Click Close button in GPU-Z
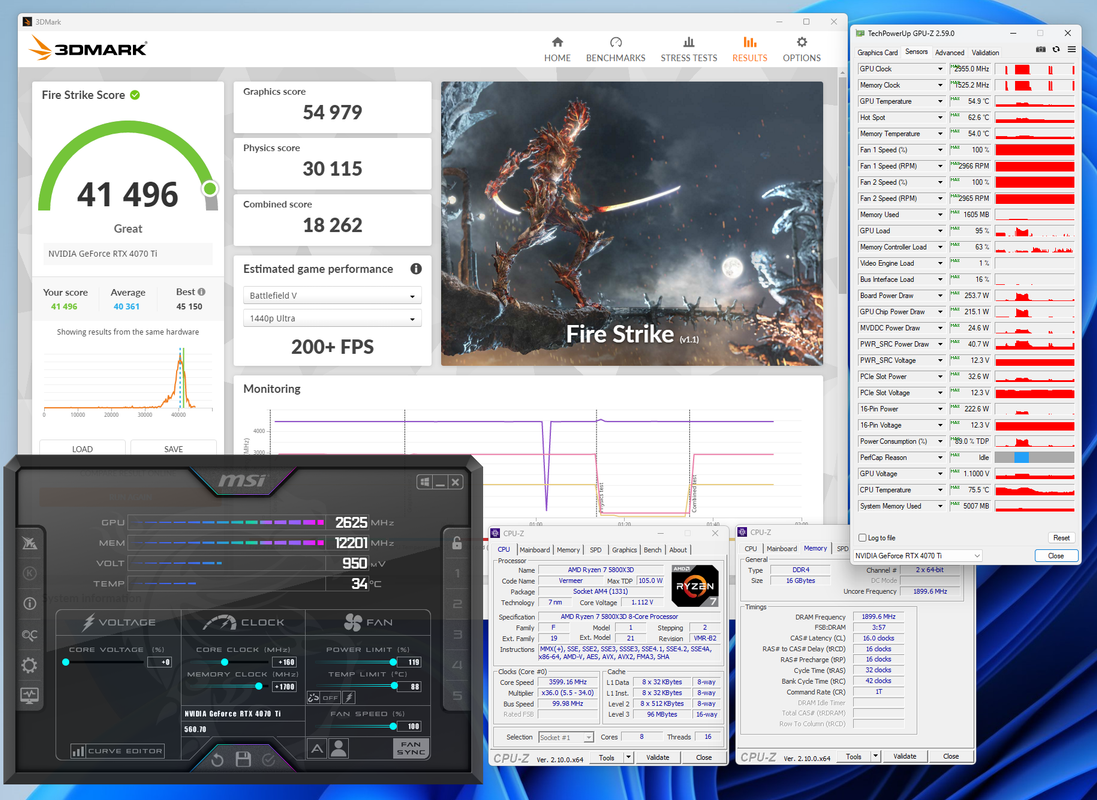Viewport: 1097px width, 800px height. pyautogui.click(x=1056, y=556)
